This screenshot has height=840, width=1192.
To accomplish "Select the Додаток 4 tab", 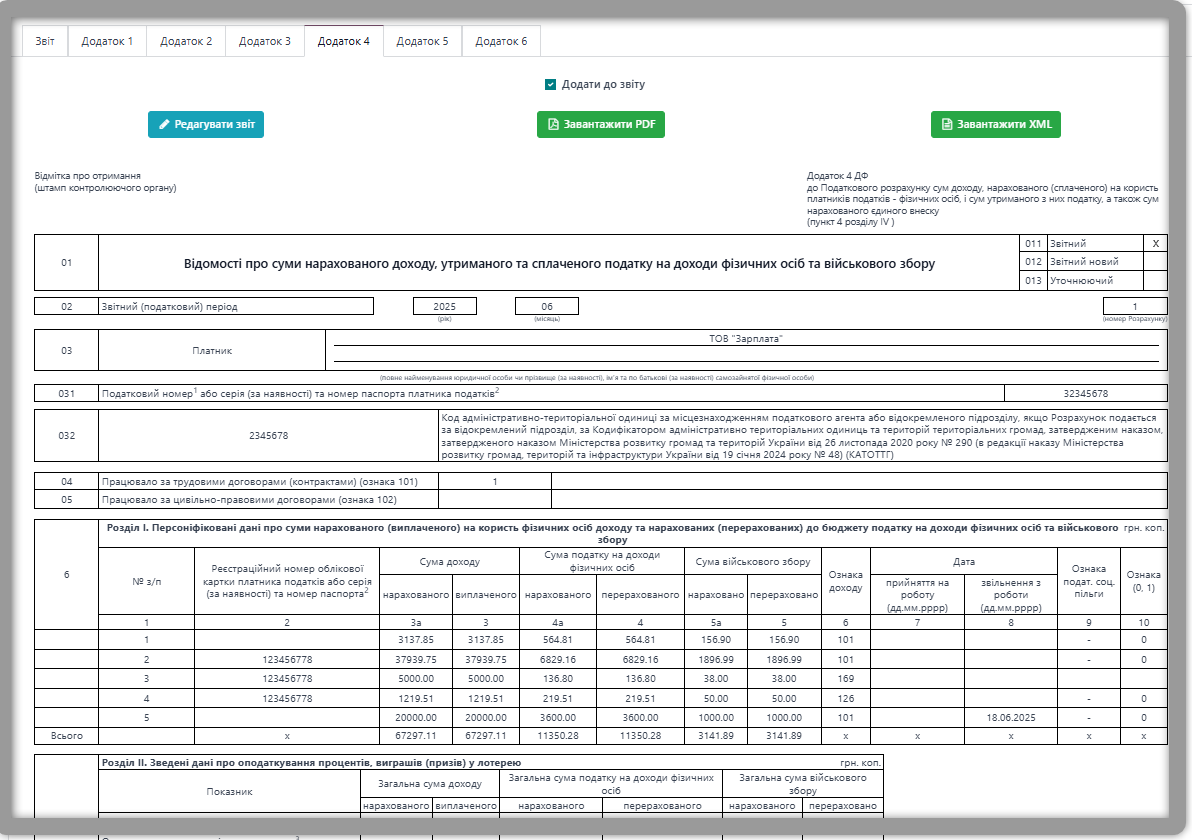I will pos(344,41).
